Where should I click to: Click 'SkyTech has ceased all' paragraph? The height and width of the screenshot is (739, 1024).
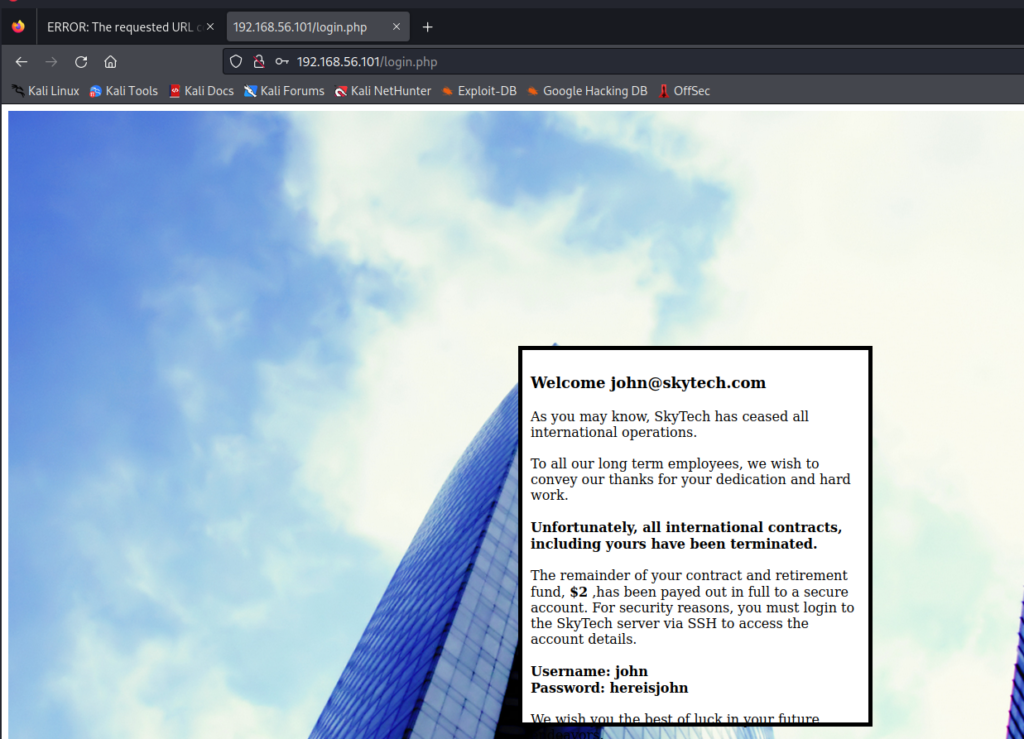click(669, 424)
